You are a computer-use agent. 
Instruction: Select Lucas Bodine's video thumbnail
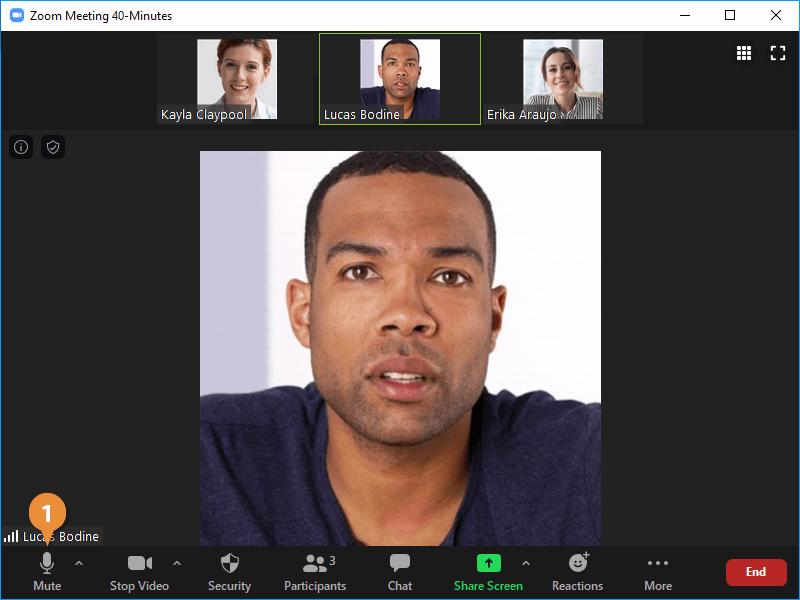point(400,79)
